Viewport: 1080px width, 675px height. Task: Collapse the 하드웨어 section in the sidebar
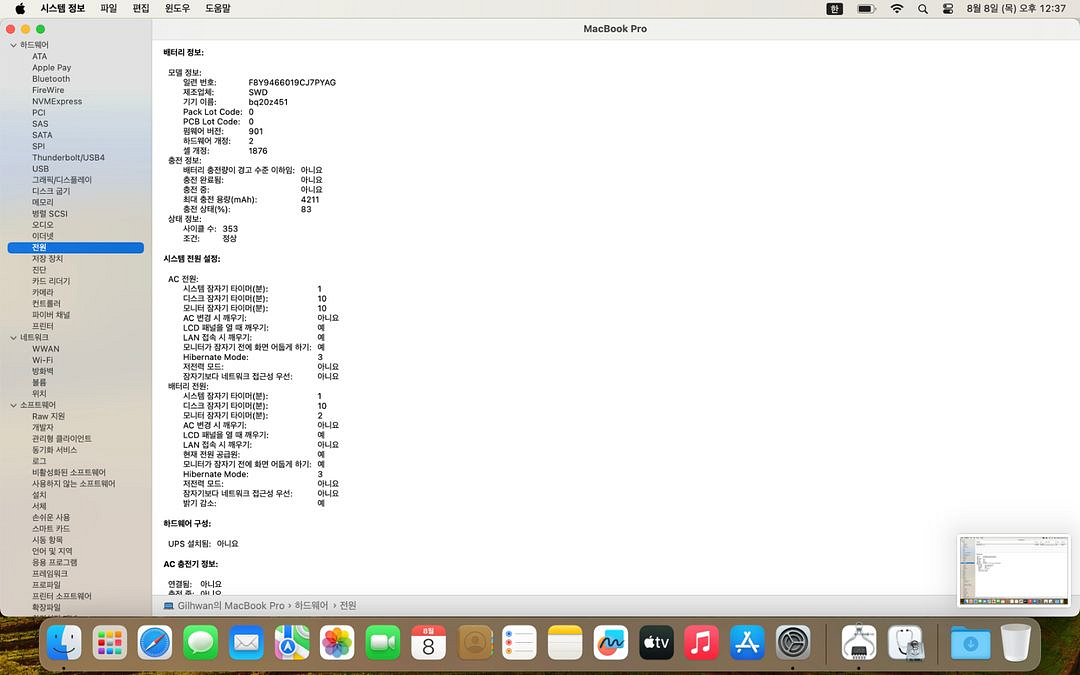[x=13, y=45]
